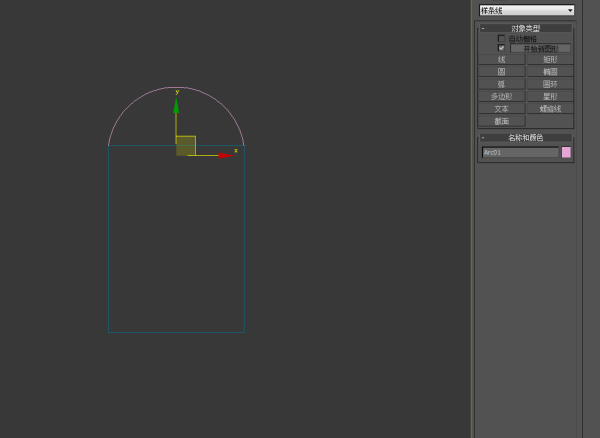The width and height of the screenshot is (600, 438).
Task: Uncheck the box beside 开始新图形
Action: click(501, 48)
